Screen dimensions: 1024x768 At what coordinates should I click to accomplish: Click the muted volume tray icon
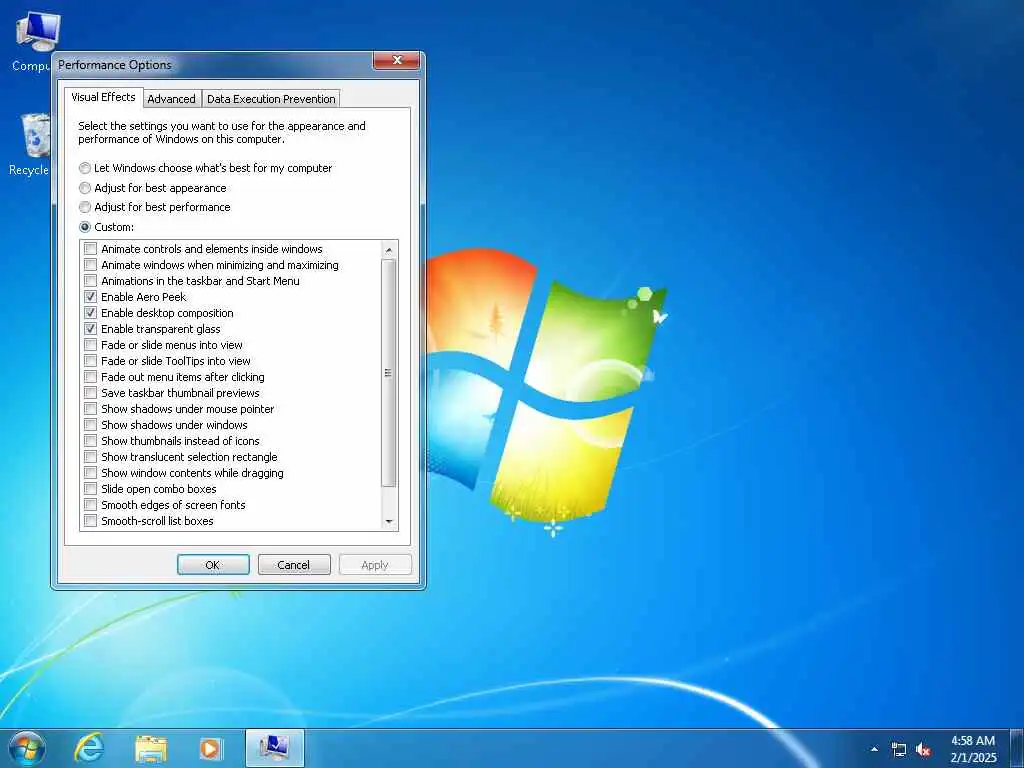point(923,750)
